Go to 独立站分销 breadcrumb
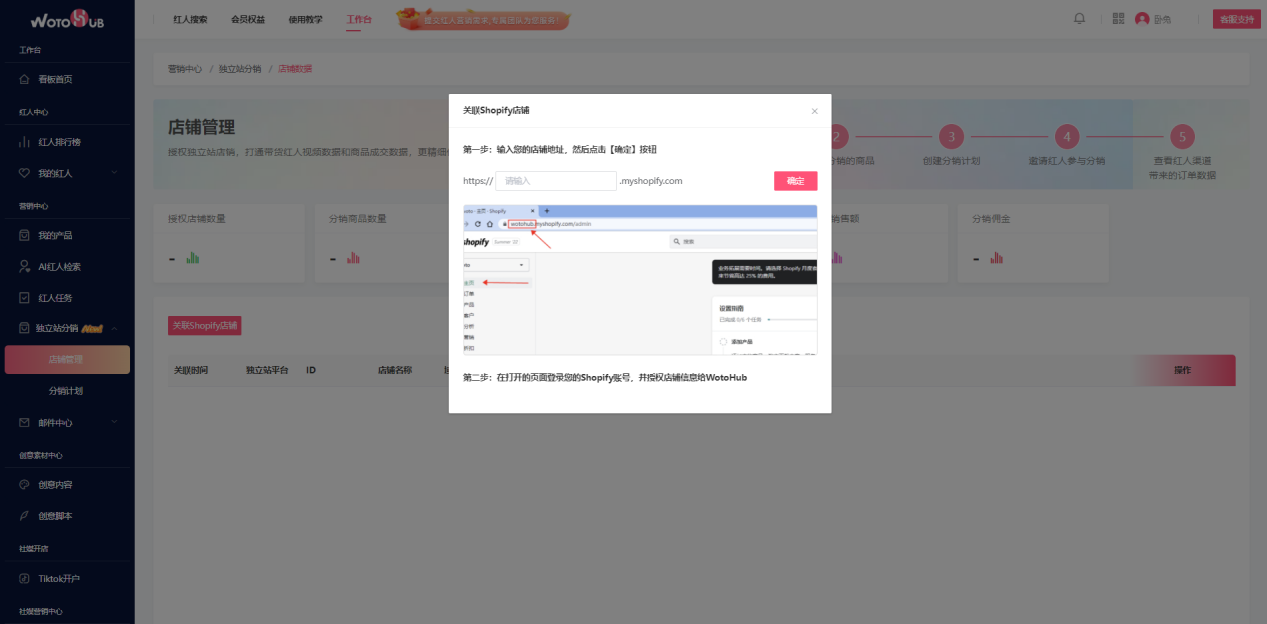The width and height of the screenshot is (1267, 624). (x=240, y=69)
